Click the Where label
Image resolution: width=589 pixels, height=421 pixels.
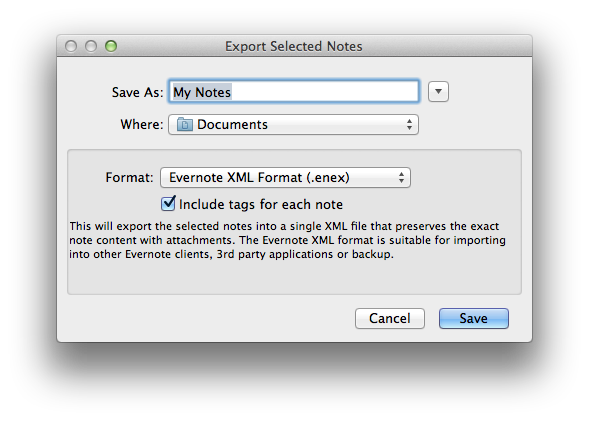click(142, 124)
